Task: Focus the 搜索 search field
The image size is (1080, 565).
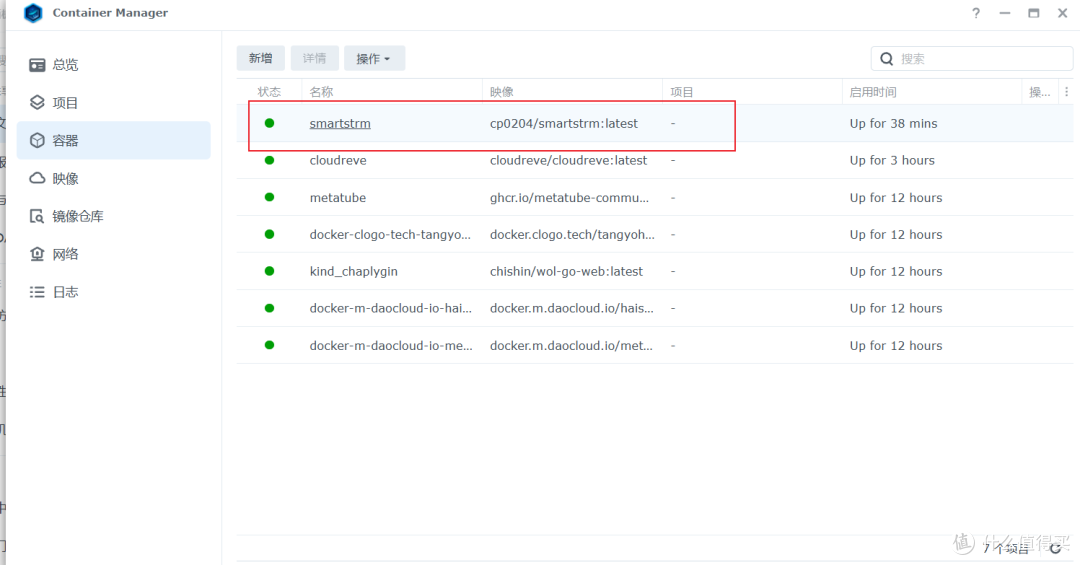Action: [972, 59]
